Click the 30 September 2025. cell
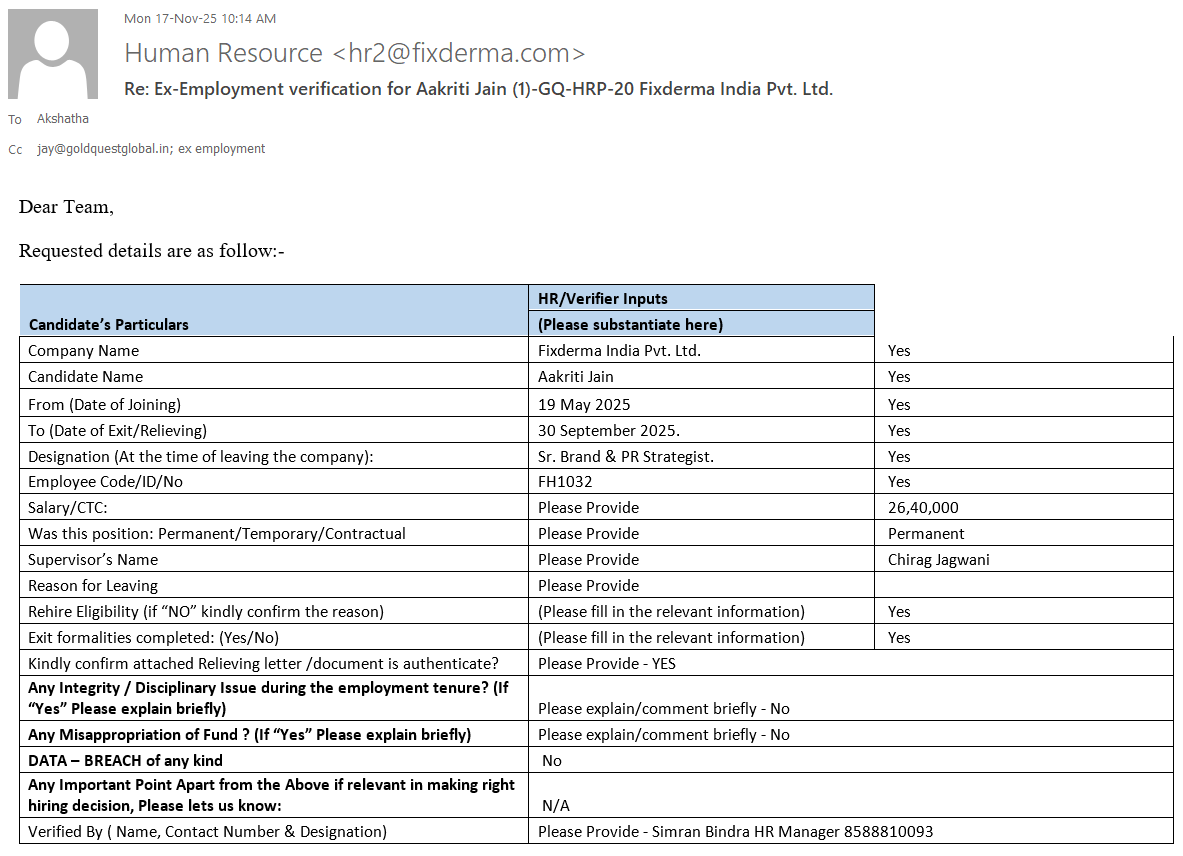1183x856 pixels. [702, 430]
